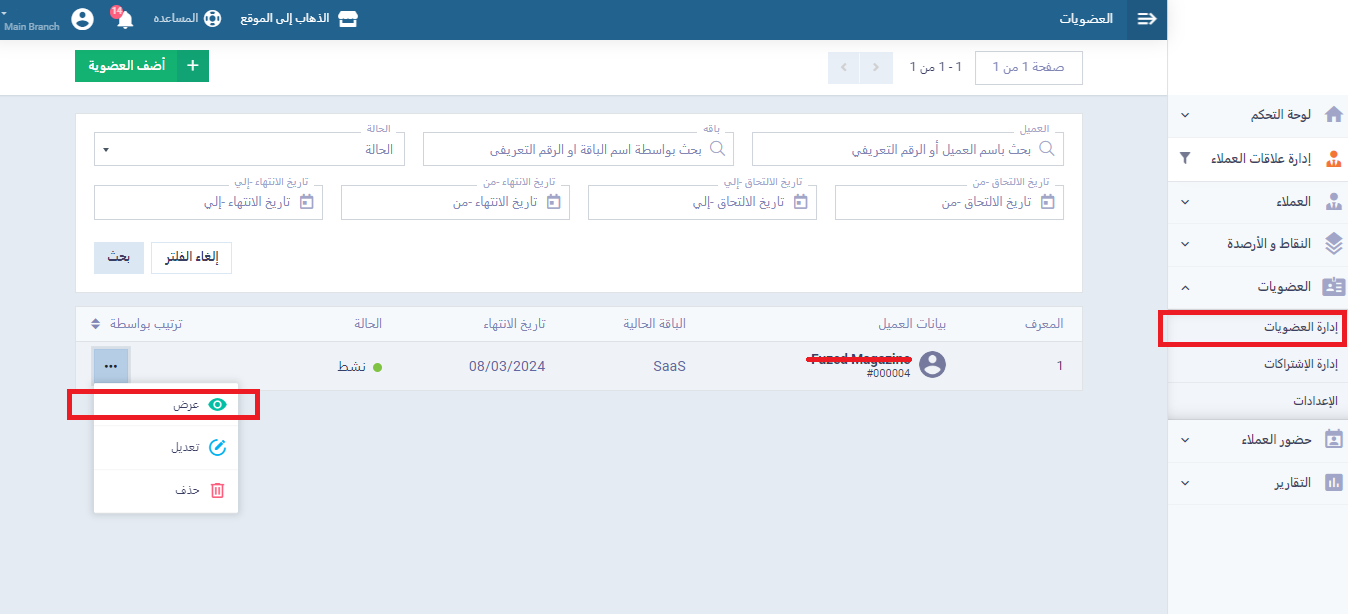Click calendar icon of تاريخ الالتحاق -إلي

pos(800,202)
